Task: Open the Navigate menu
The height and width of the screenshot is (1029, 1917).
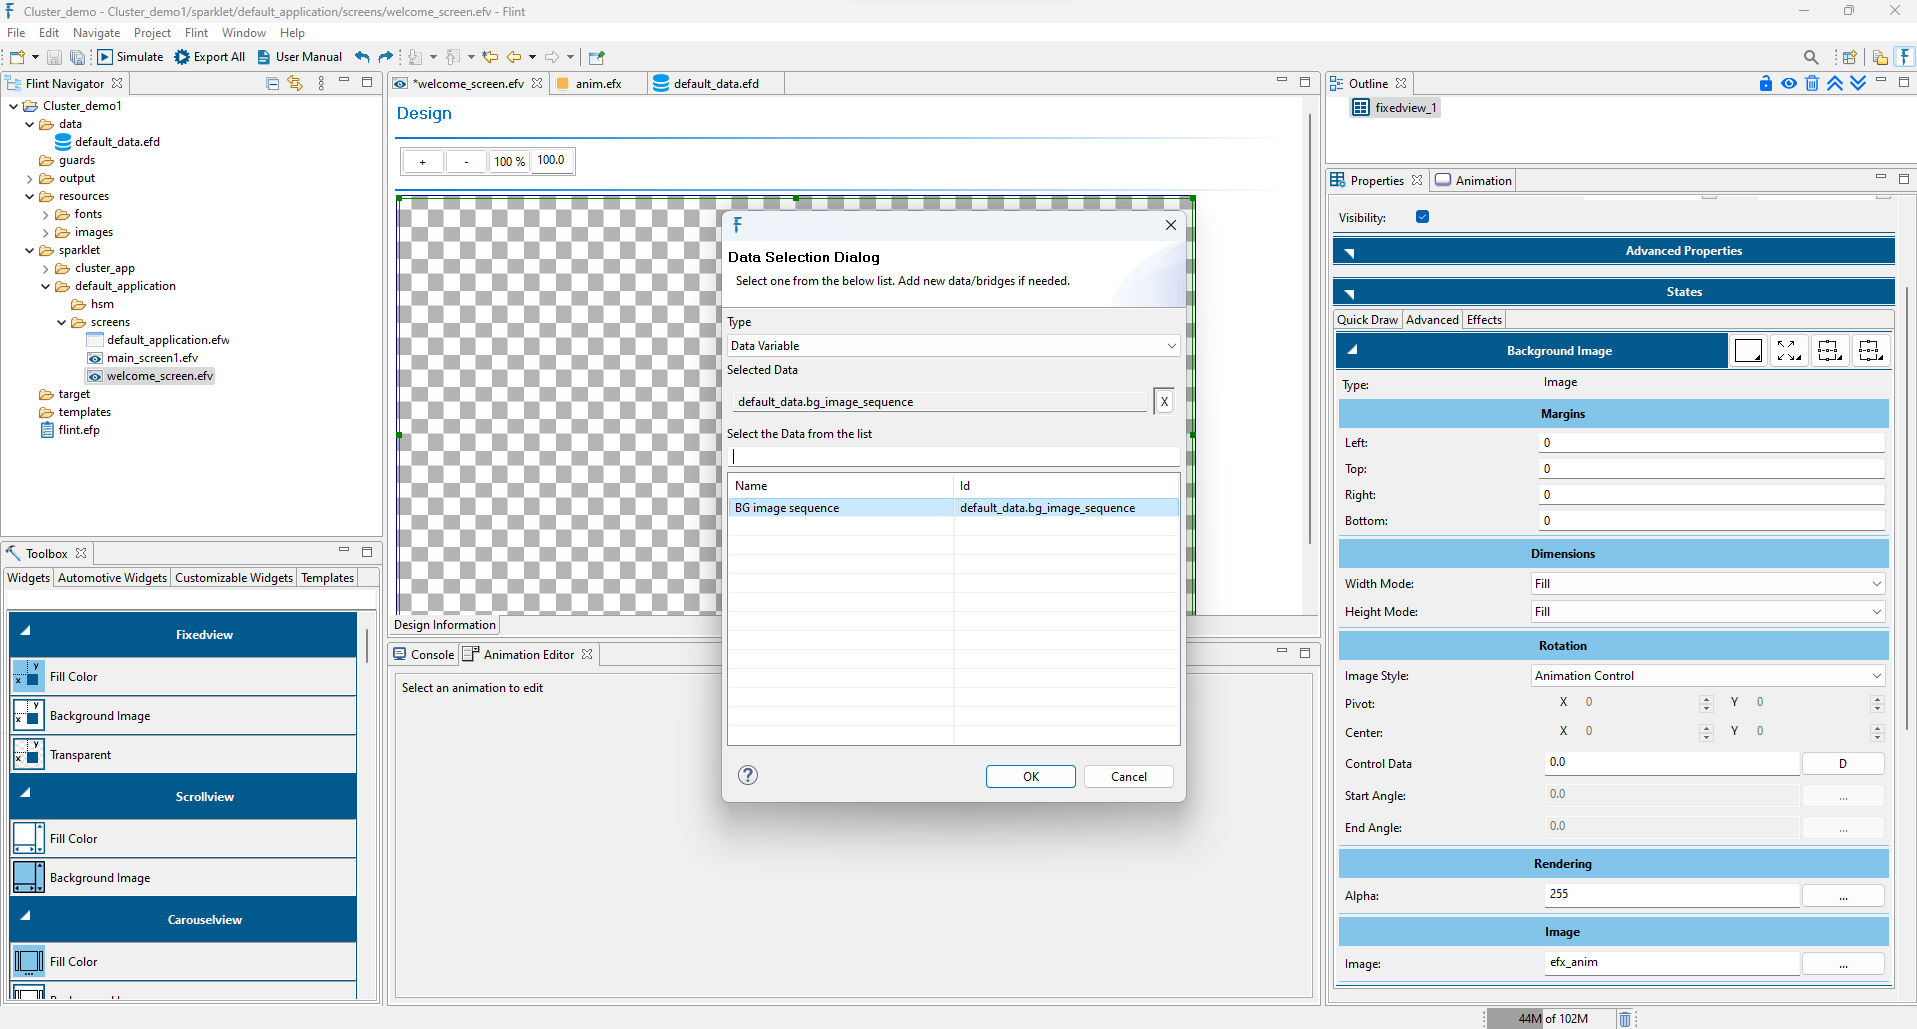Action: pyautogui.click(x=96, y=32)
